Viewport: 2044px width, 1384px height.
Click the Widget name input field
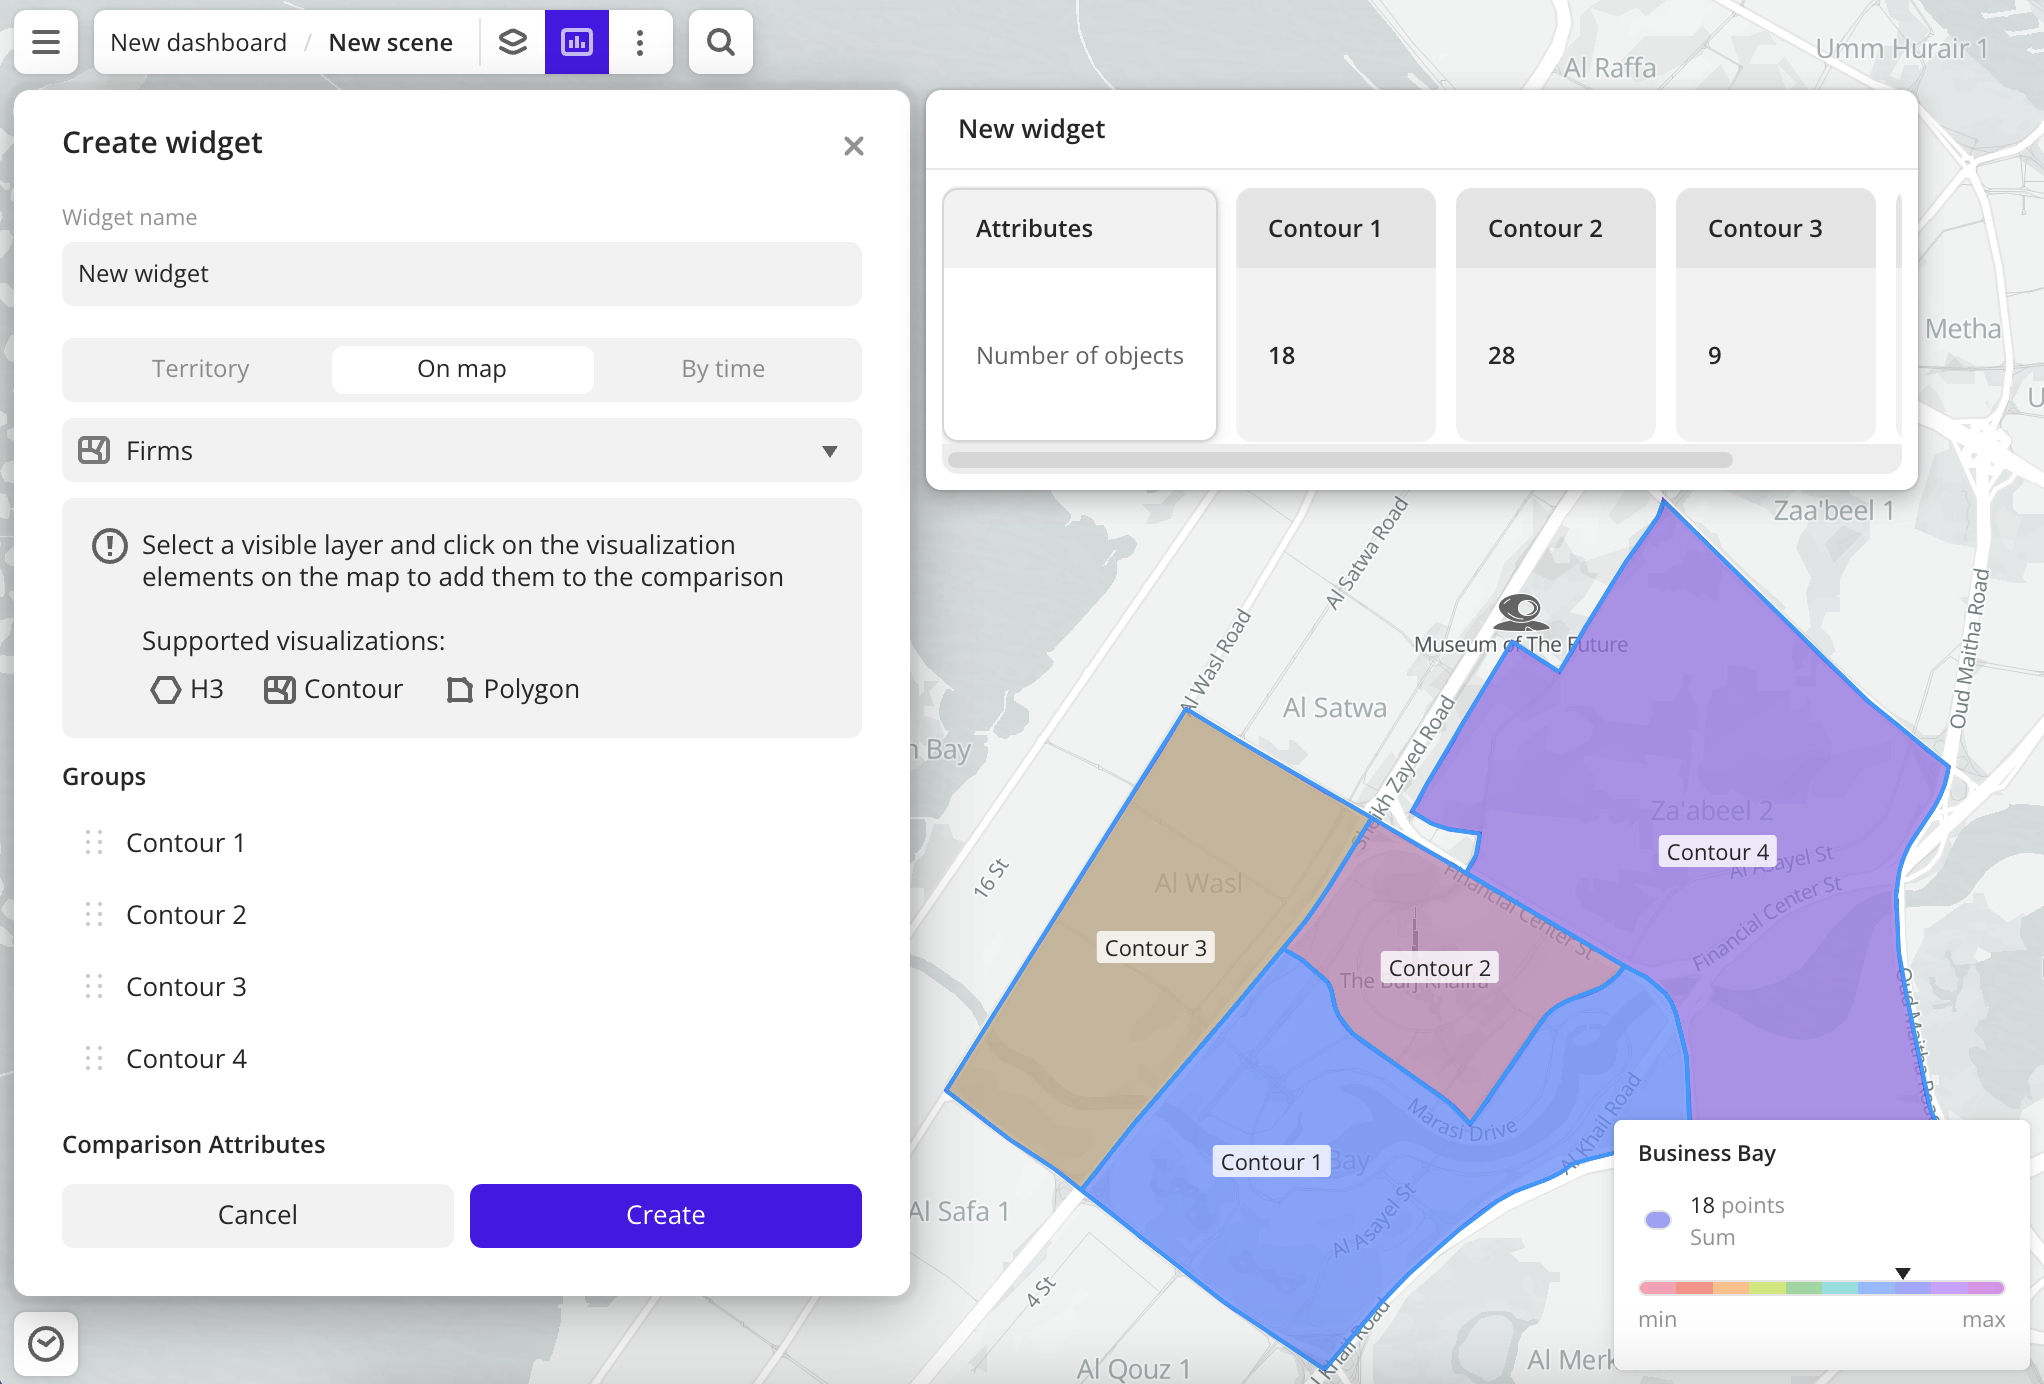[x=461, y=273]
